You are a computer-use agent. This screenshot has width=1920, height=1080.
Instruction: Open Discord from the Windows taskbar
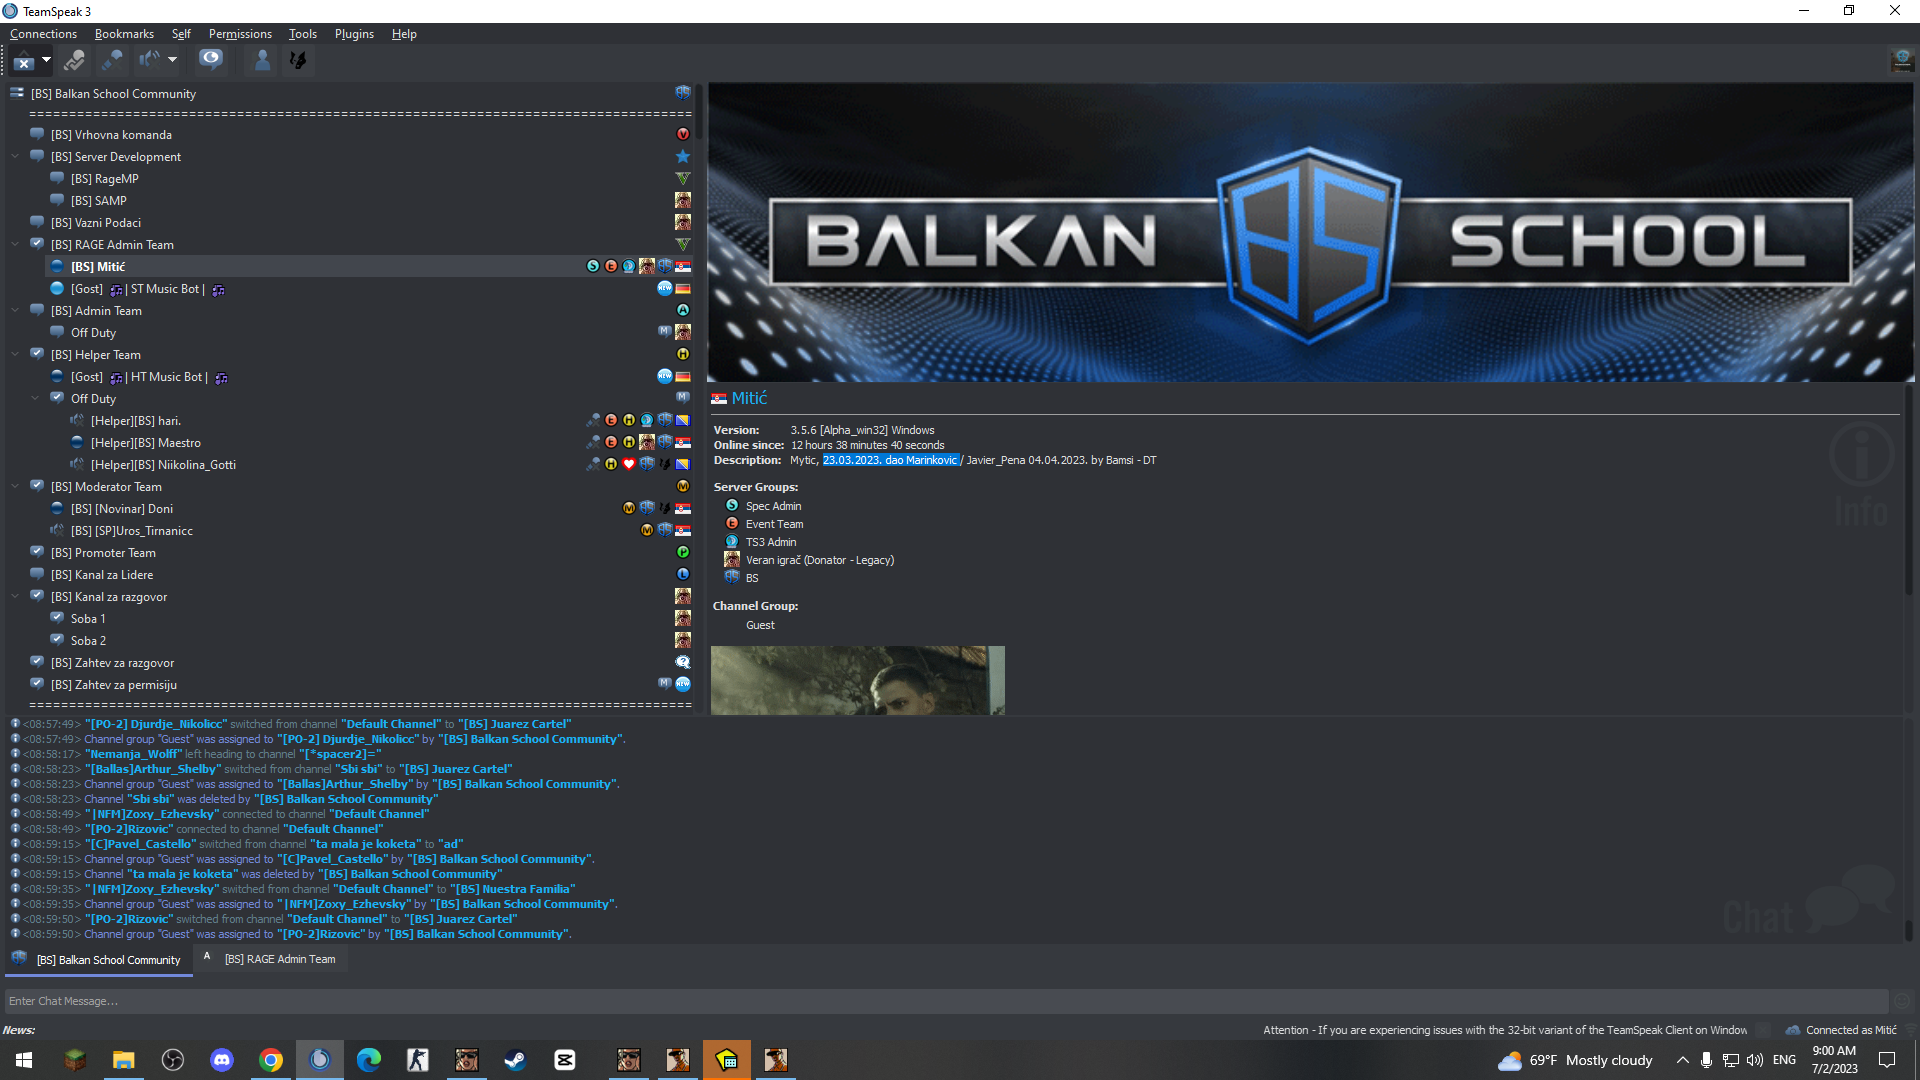tap(222, 1060)
